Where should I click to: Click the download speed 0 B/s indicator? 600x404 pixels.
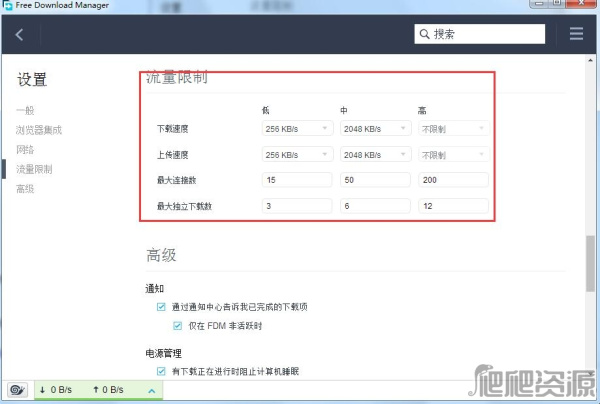click(56, 390)
